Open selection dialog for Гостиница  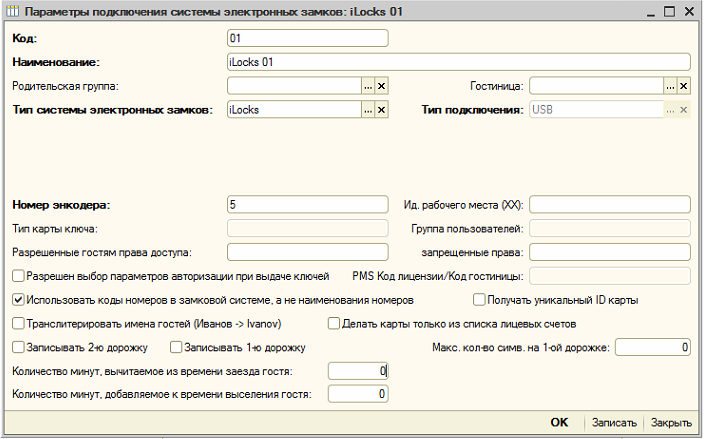point(670,86)
